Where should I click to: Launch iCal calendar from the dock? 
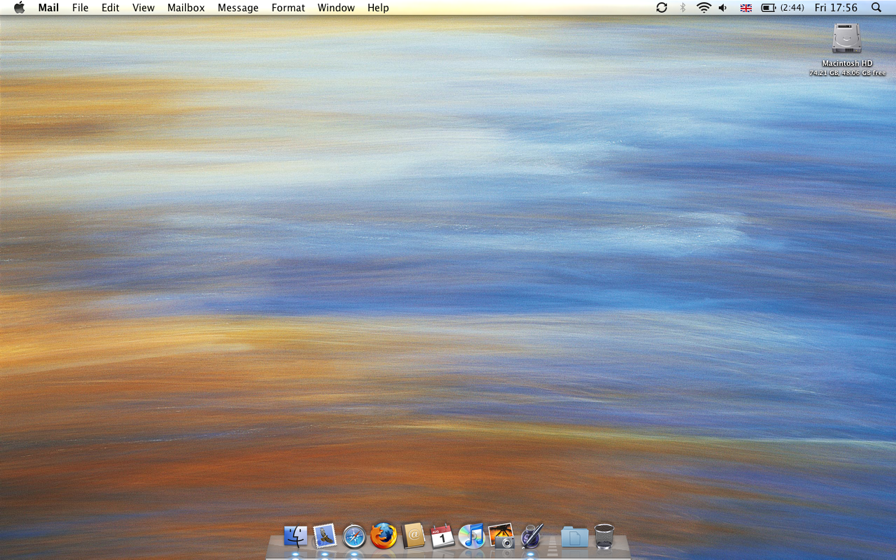tap(442, 537)
